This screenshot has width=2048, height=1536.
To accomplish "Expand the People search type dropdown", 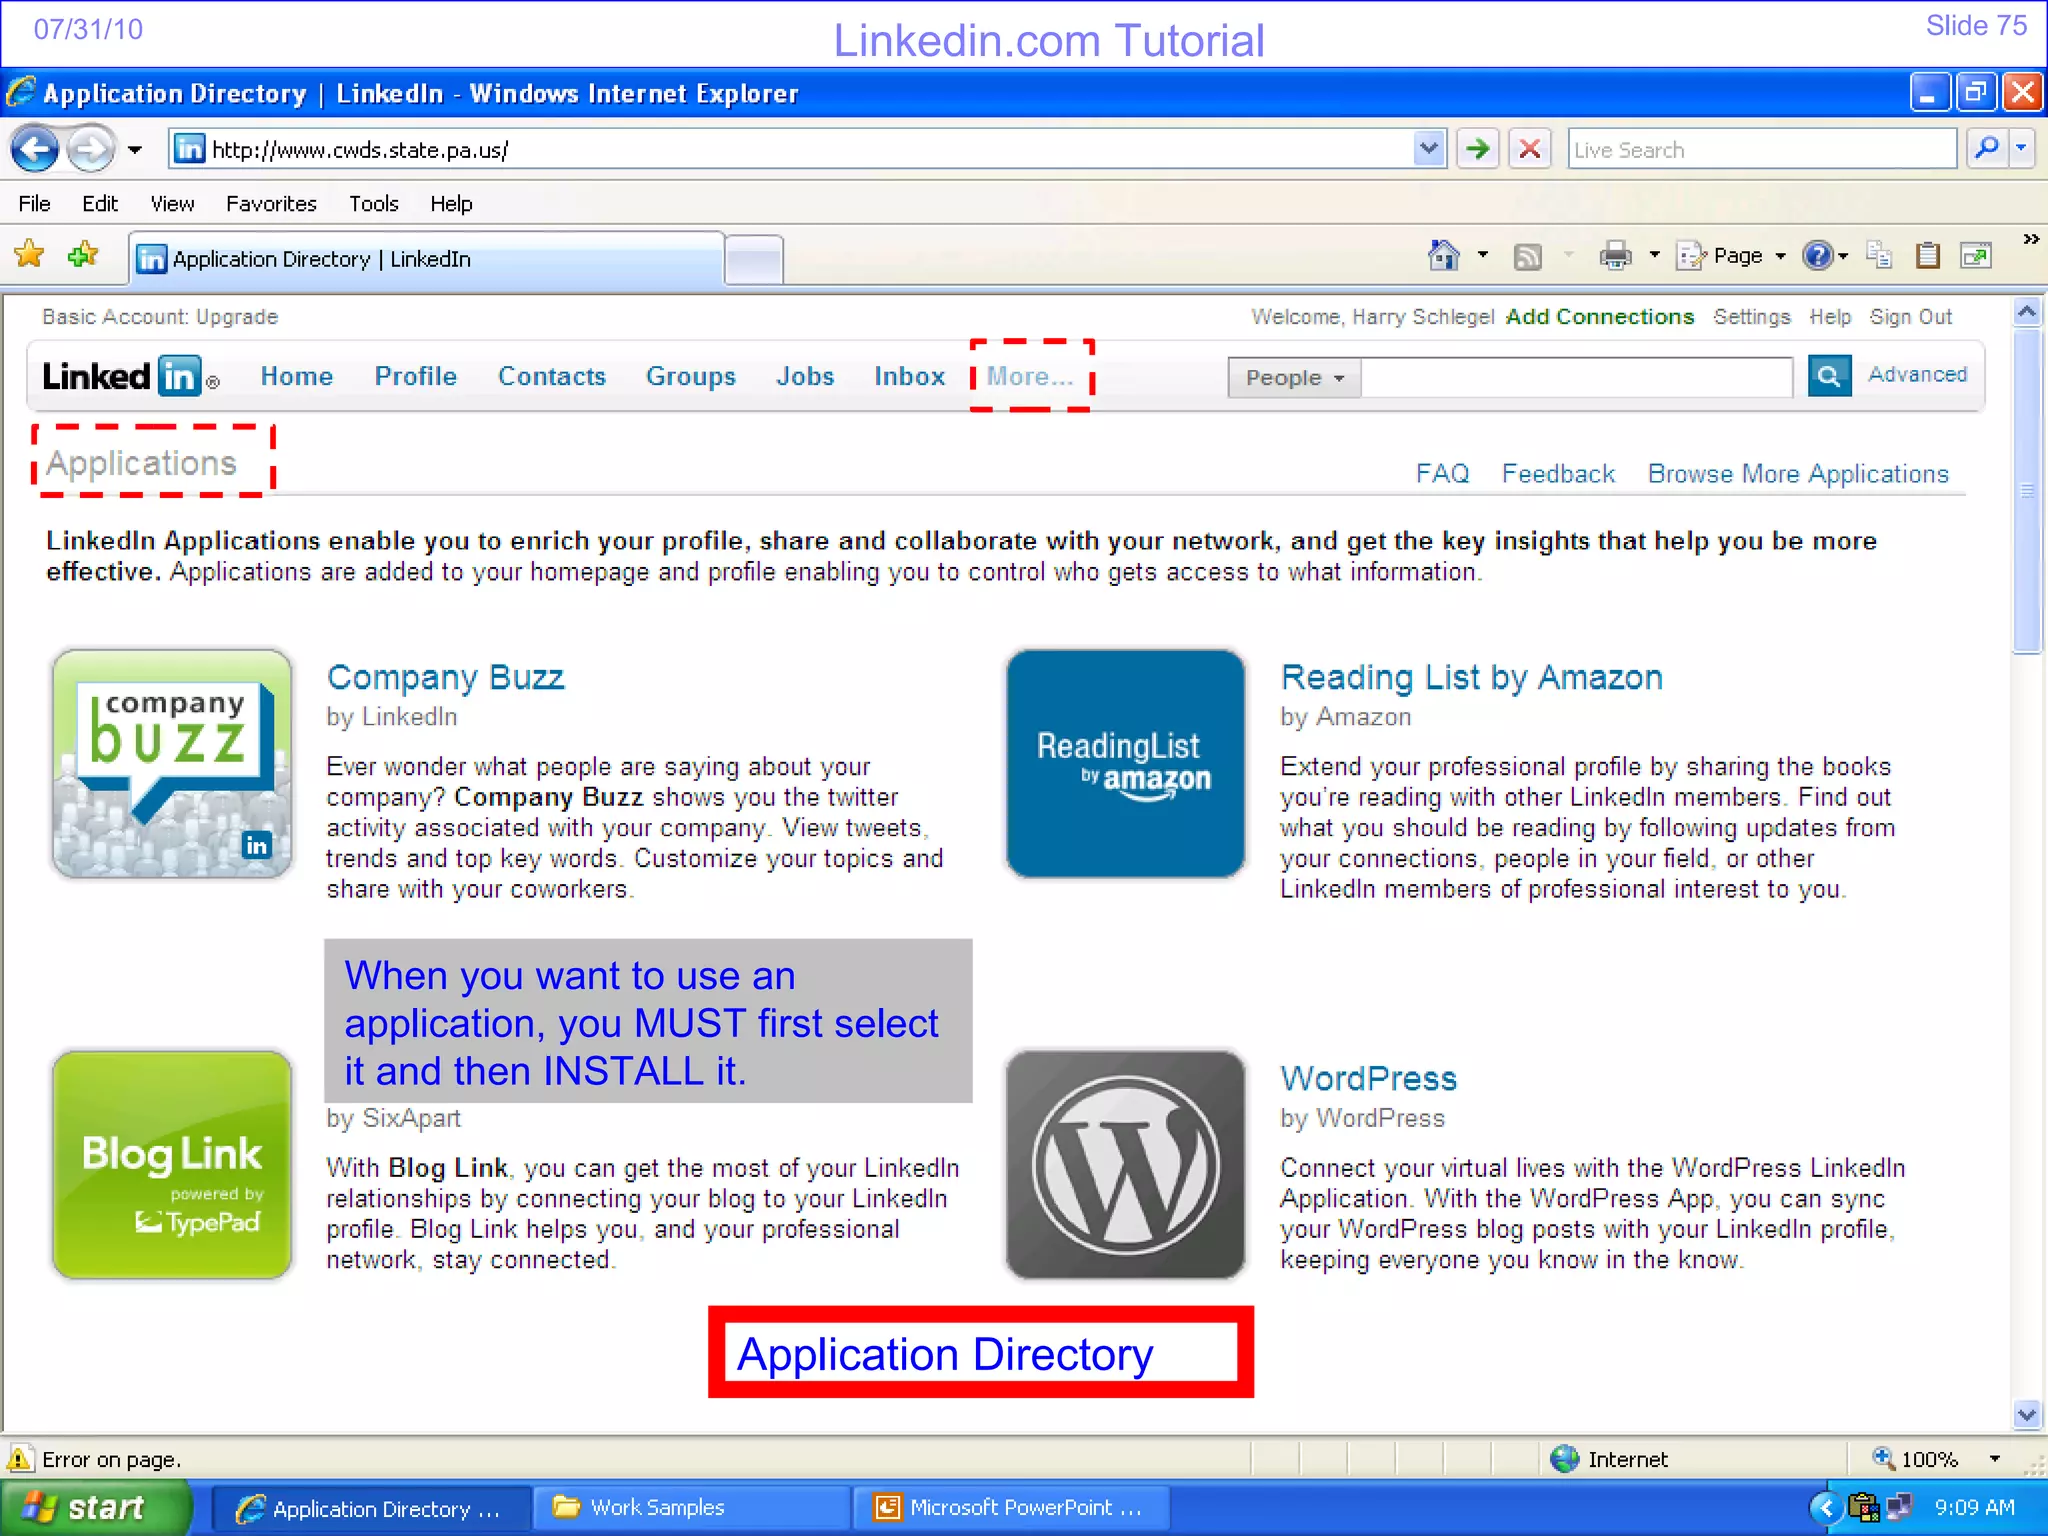I will [1294, 378].
